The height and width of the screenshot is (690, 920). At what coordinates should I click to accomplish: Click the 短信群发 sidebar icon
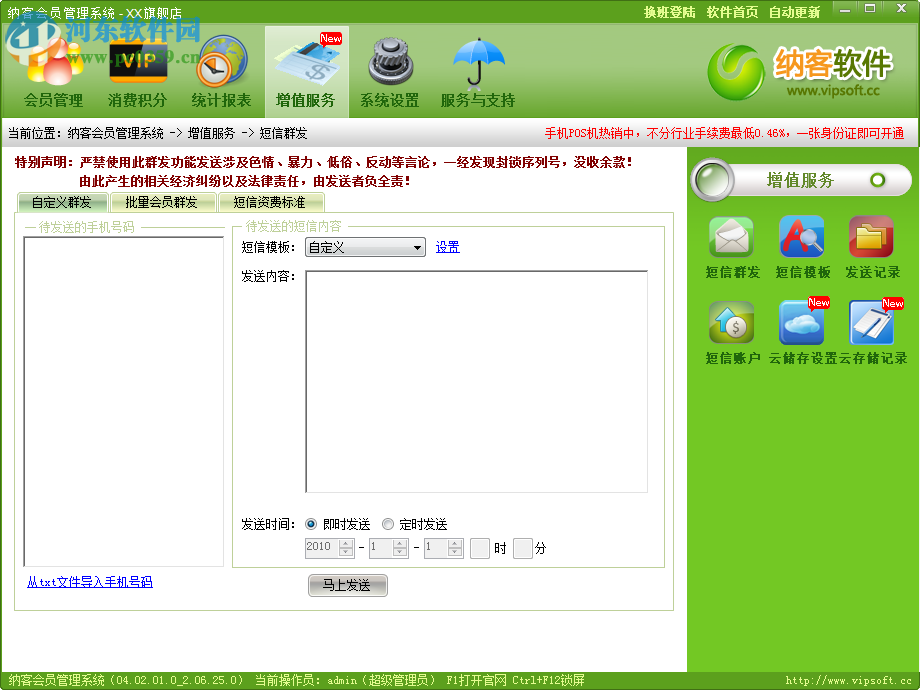coord(731,237)
